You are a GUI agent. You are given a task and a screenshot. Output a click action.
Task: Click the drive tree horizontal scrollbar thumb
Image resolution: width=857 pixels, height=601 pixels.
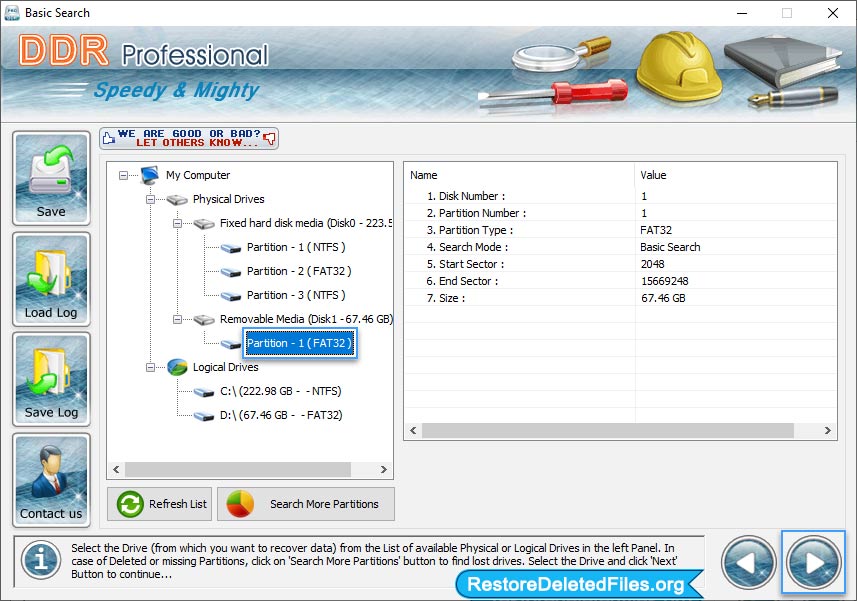238,469
